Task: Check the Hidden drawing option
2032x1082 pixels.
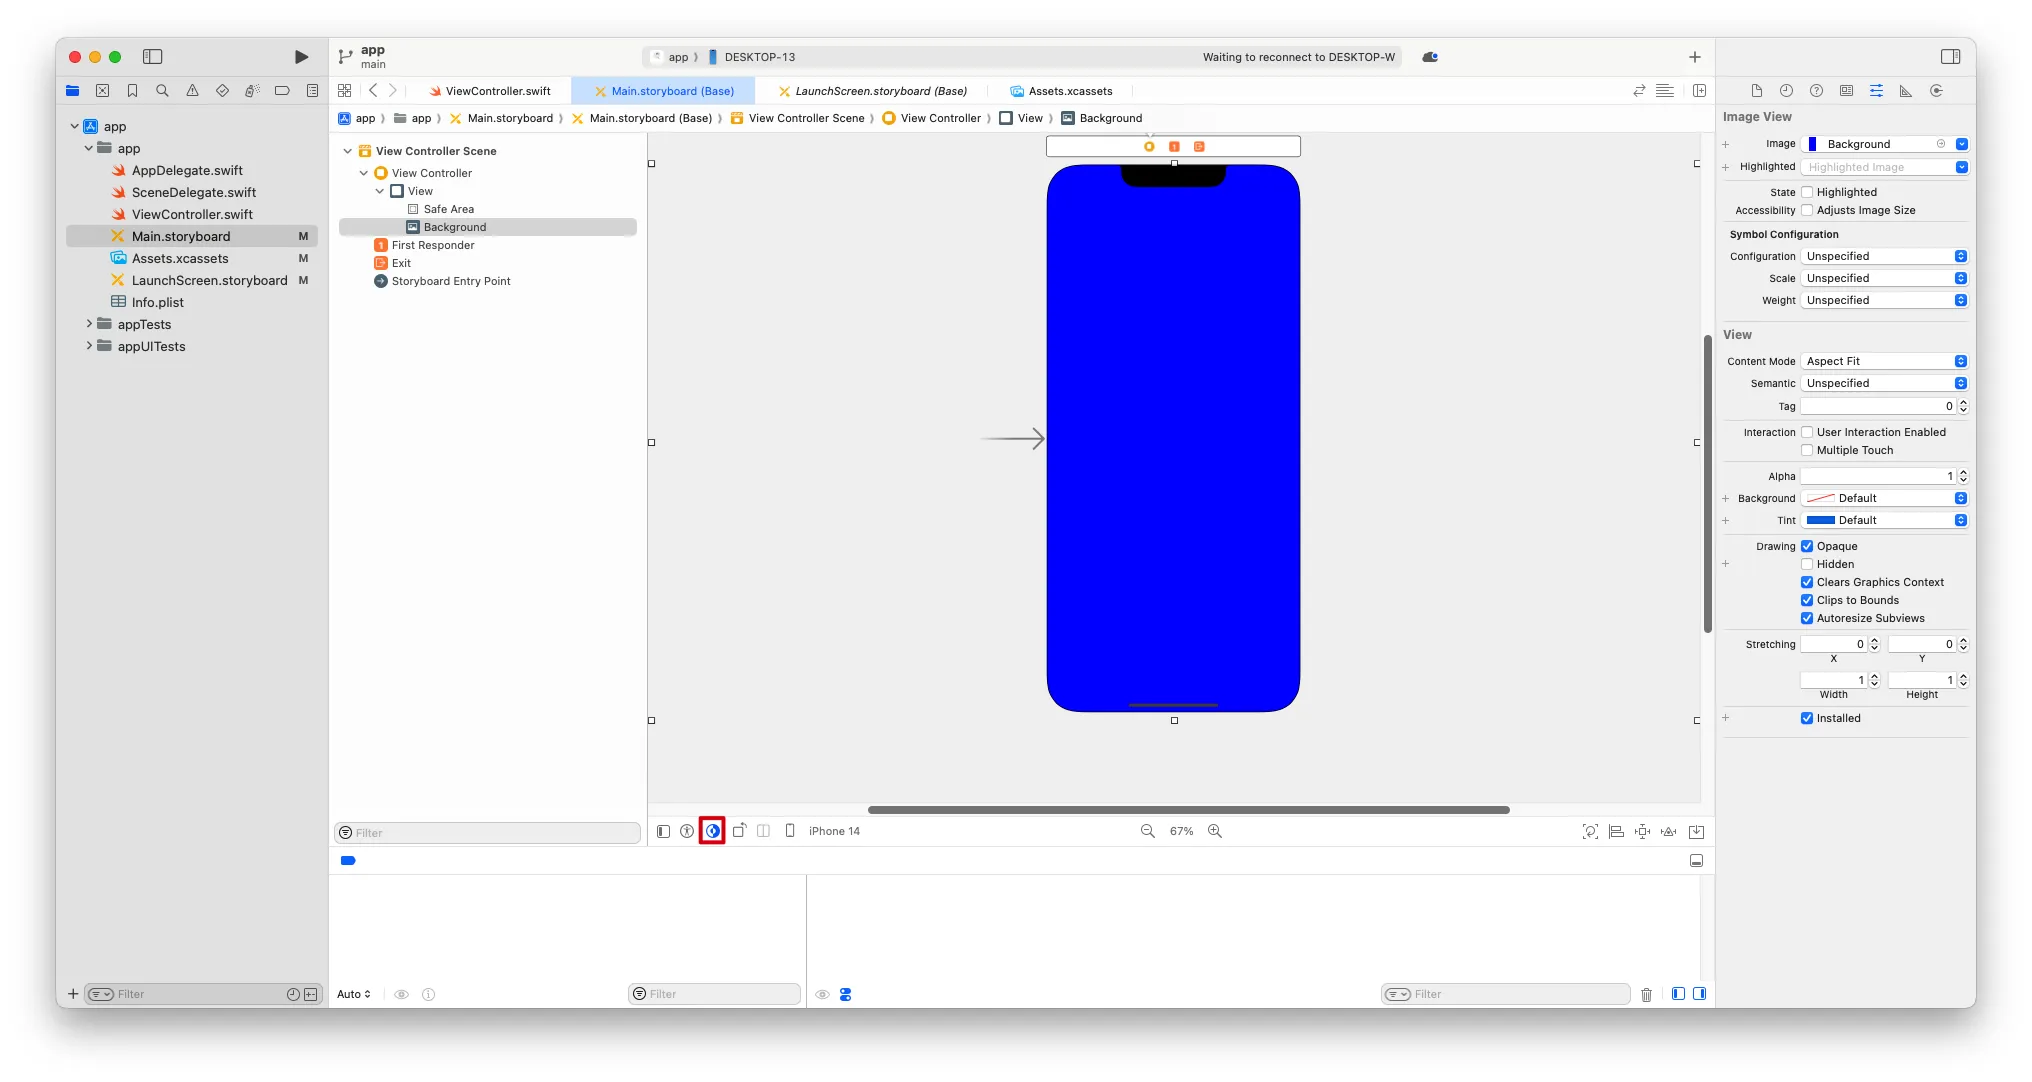Action: [x=1807, y=564]
